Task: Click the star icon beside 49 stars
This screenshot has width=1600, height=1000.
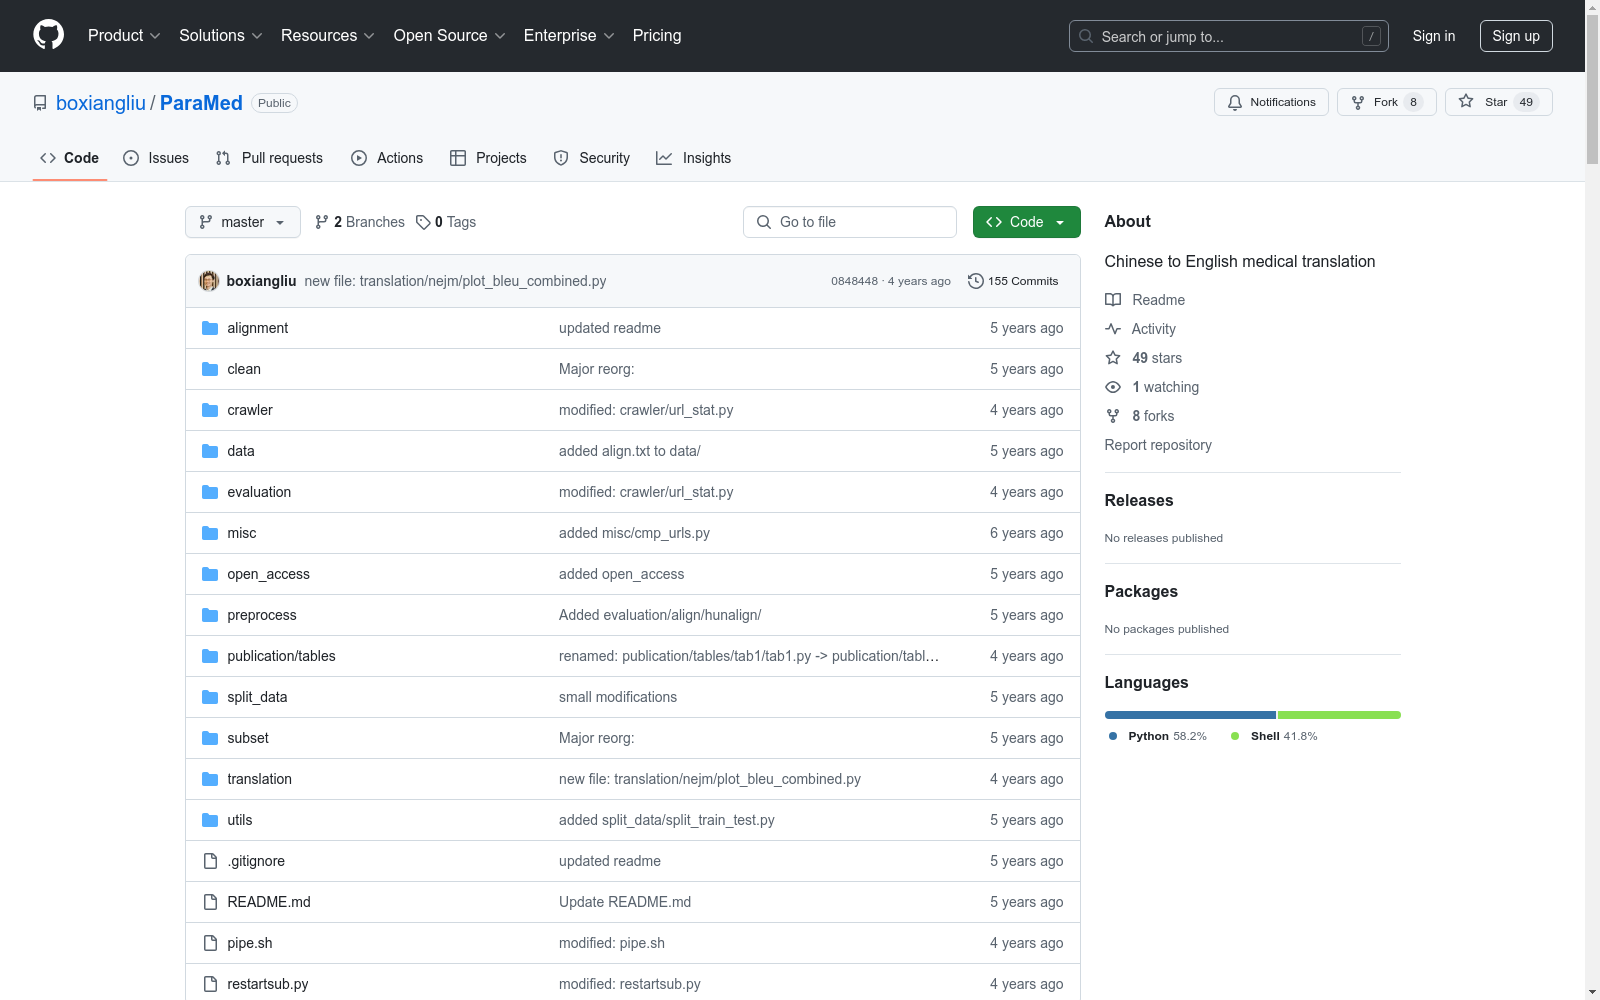Action: point(1113,358)
